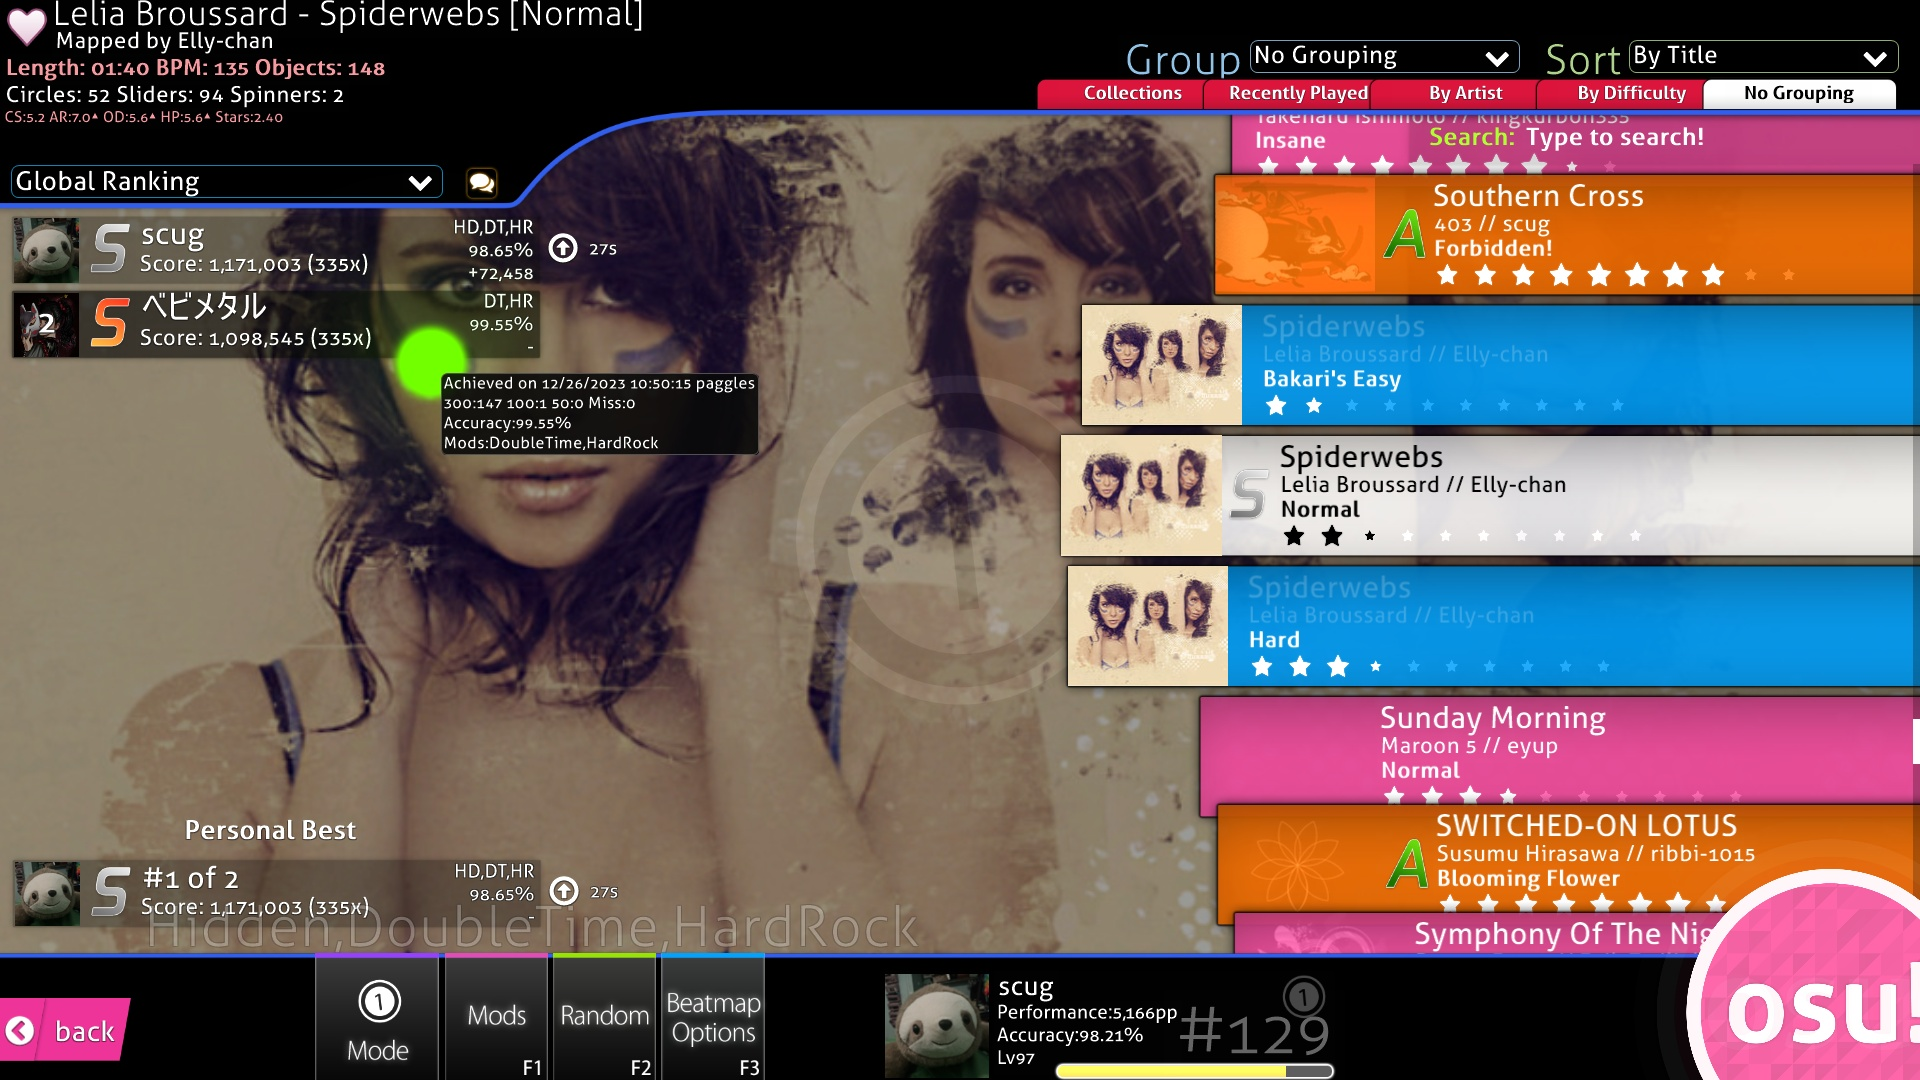The height and width of the screenshot is (1080, 1920).
Task: Switch to the Recently Played tab
Action: coord(1287,93)
